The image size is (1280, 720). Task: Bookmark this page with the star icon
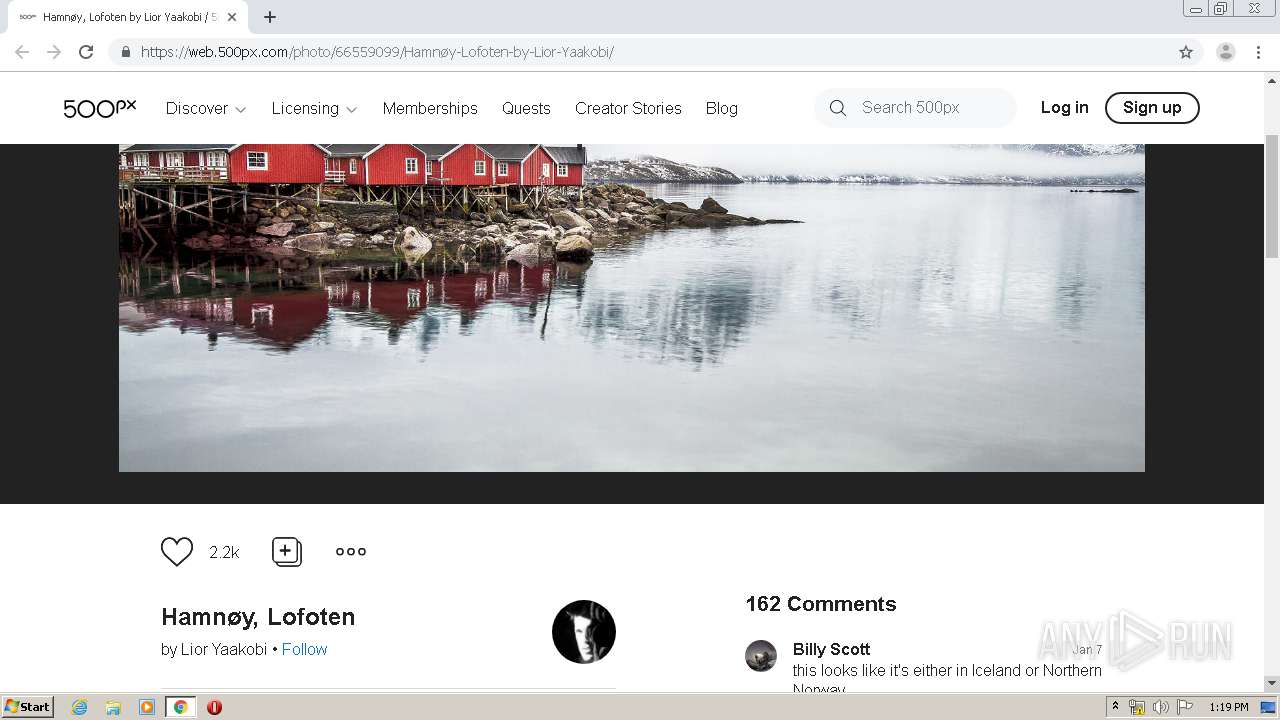coord(1186,52)
